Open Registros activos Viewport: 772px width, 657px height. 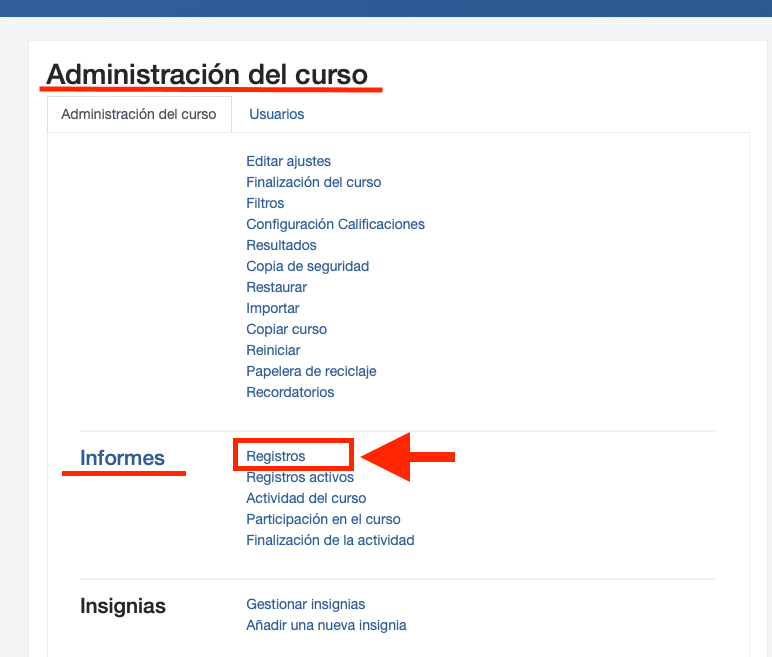coord(300,477)
